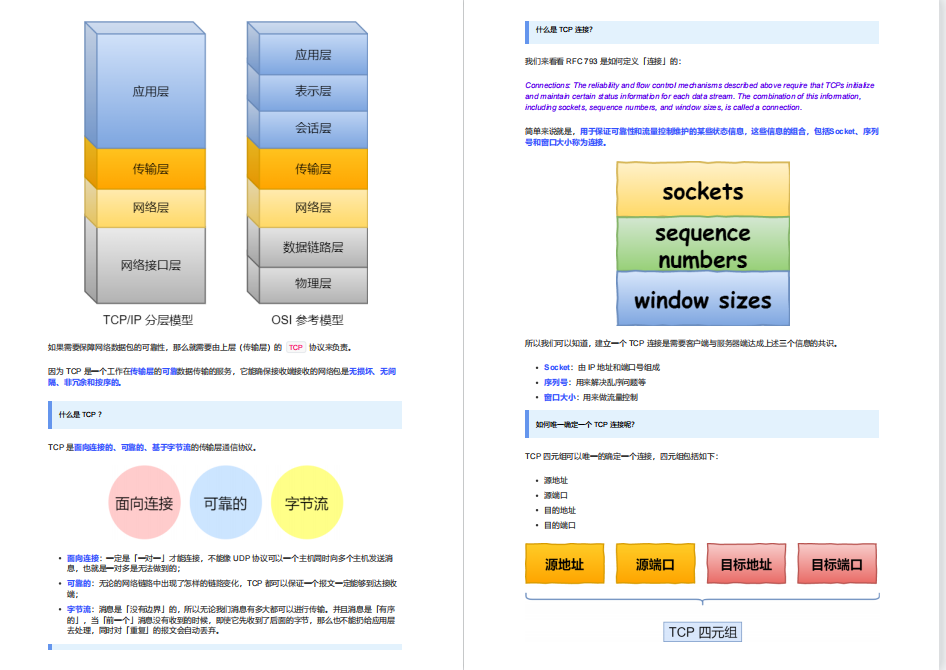Click the 可靠的 blue circle
This screenshot has height=670, width=946.
tap(226, 502)
